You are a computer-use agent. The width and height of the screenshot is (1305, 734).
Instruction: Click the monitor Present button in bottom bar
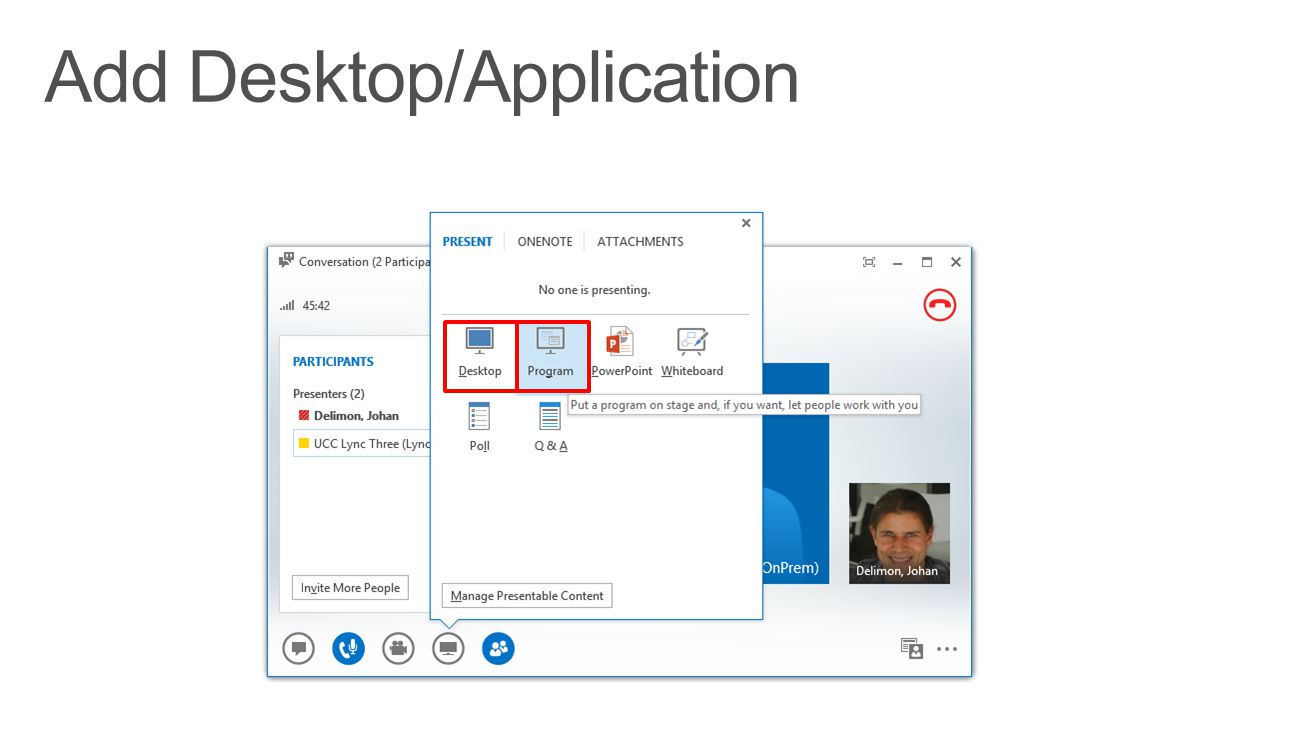tap(448, 648)
